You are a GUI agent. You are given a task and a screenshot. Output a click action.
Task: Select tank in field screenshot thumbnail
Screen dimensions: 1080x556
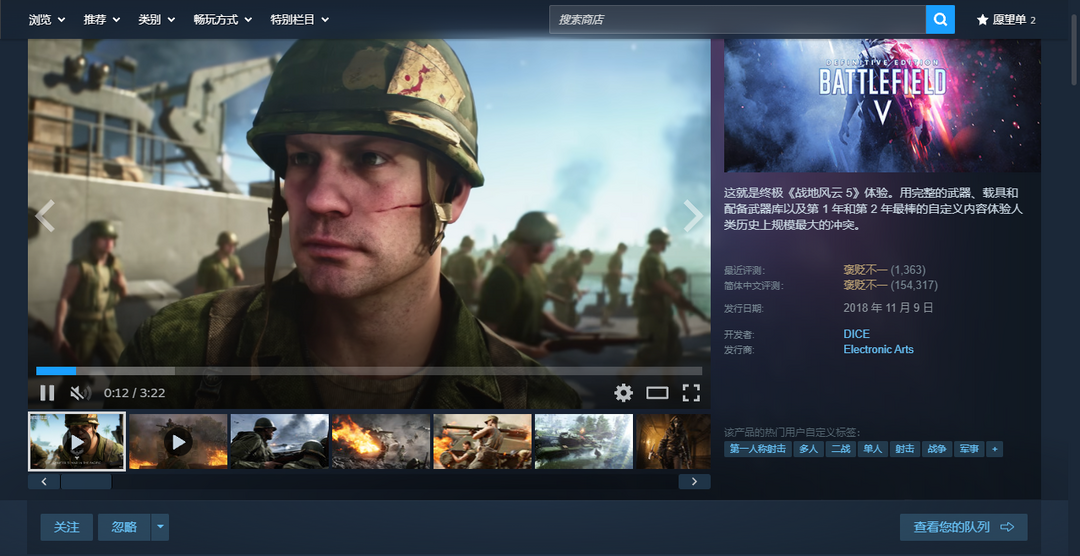point(583,442)
